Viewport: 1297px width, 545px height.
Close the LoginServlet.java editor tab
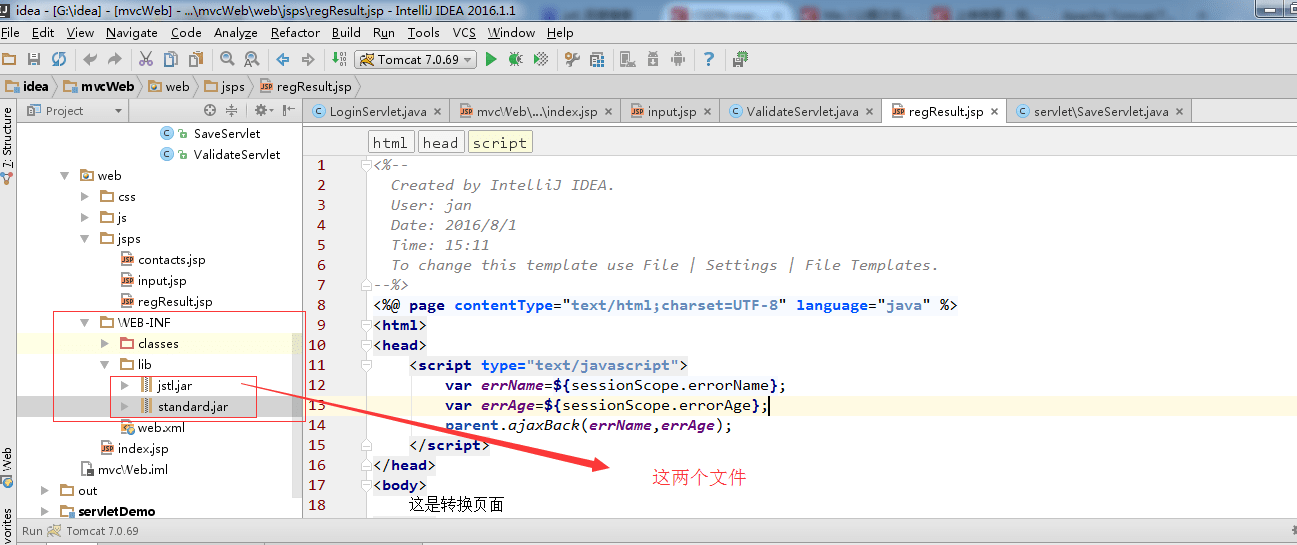pyautogui.click(x=437, y=112)
